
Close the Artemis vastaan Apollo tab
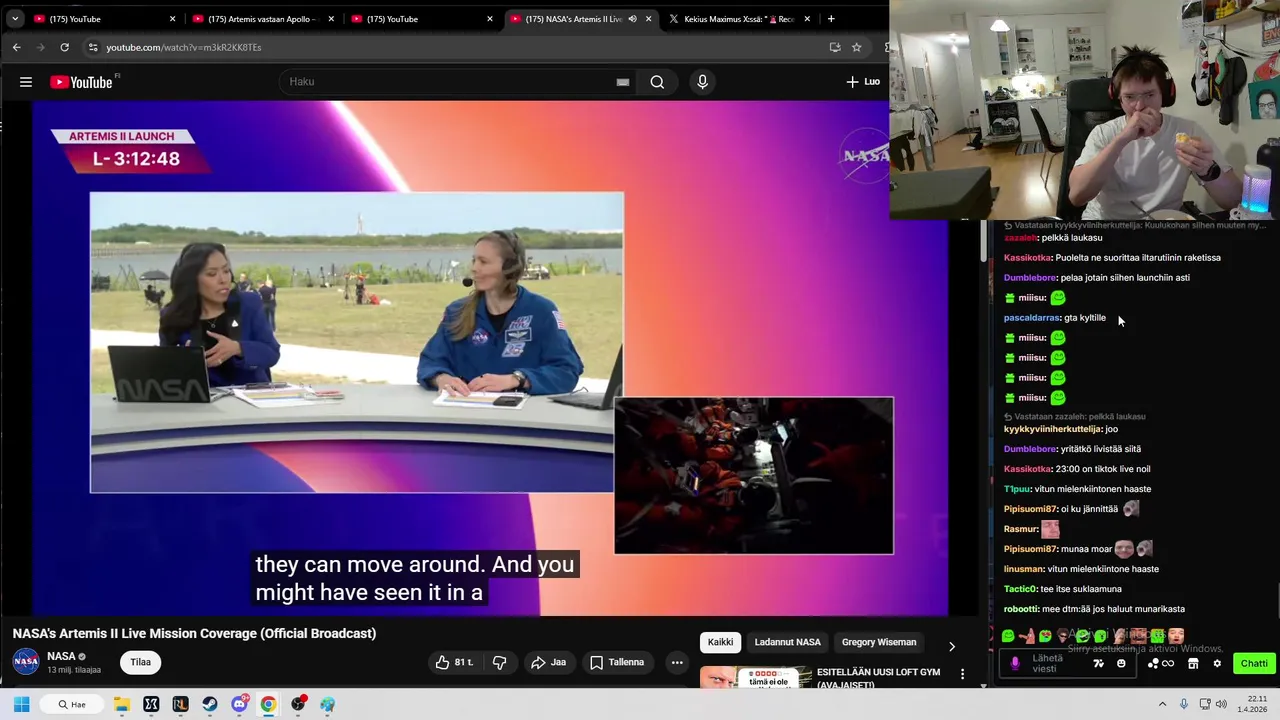pyautogui.click(x=331, y=19)
